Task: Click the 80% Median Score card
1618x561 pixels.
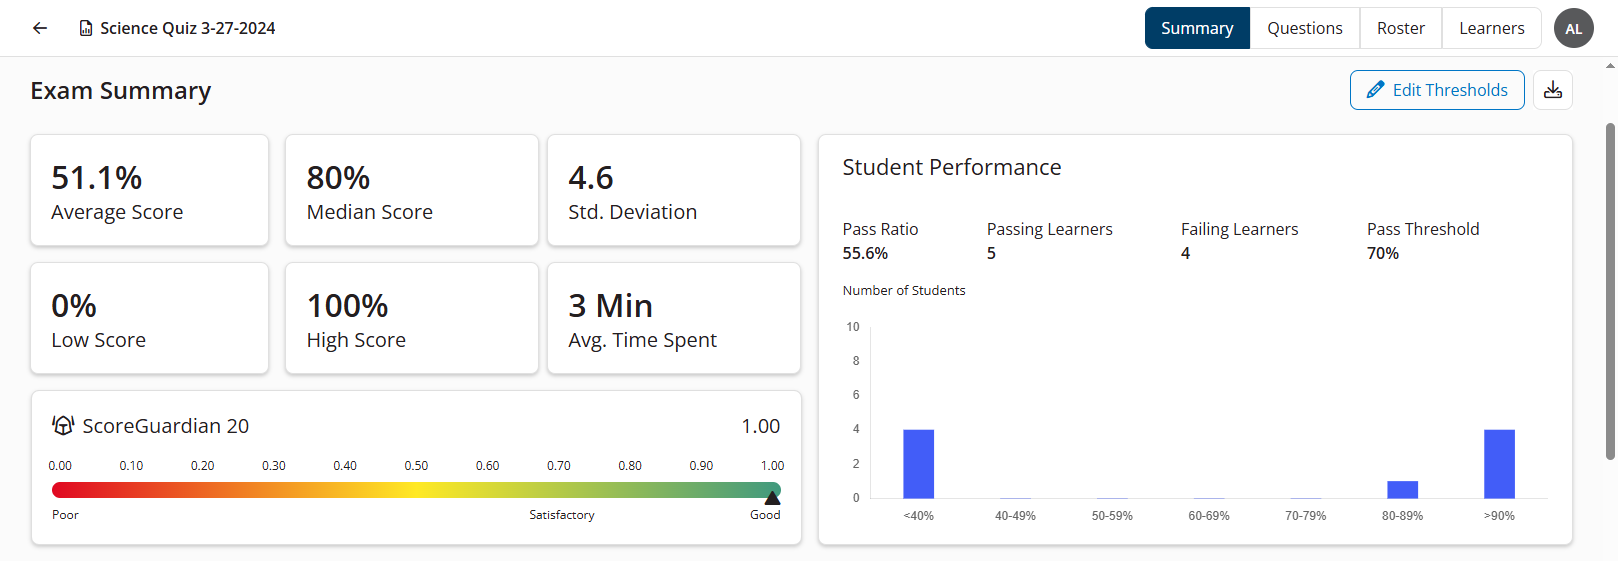Action: point(412,190)
